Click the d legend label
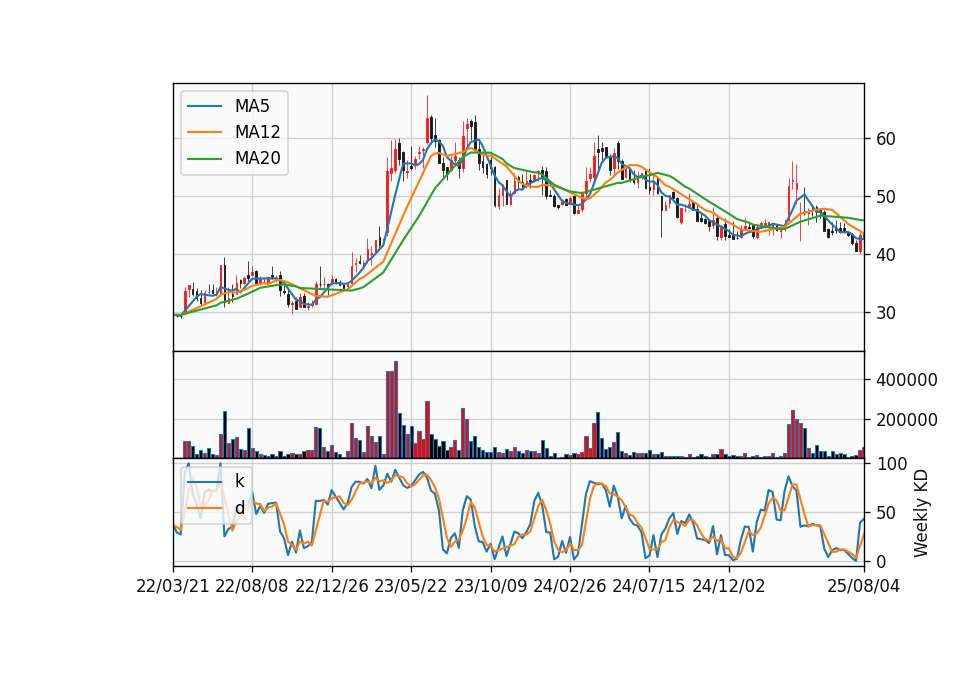This screenshot has height=690, width=960. (239, 508)
